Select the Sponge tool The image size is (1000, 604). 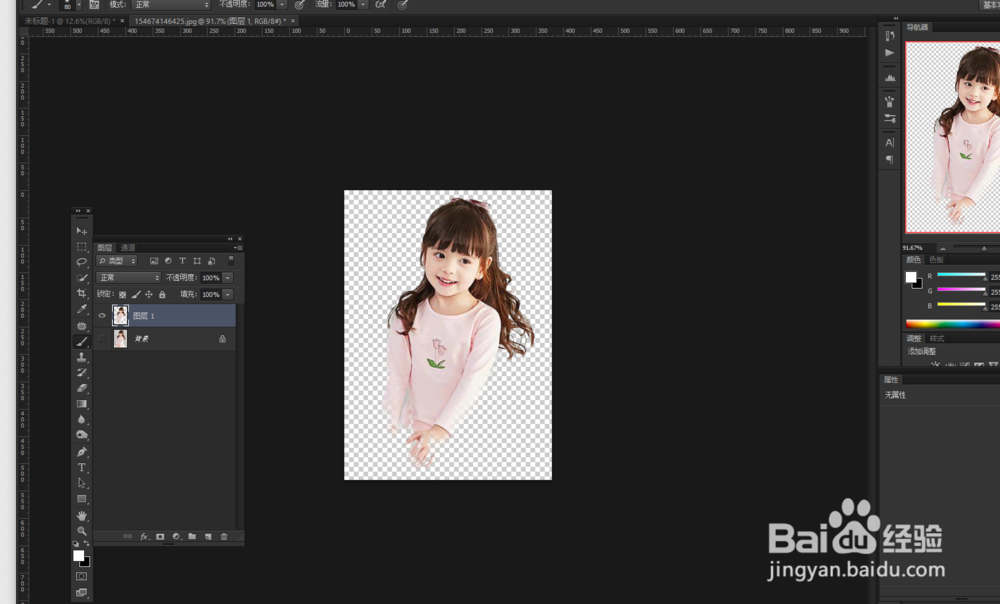(x=82, y=435)
